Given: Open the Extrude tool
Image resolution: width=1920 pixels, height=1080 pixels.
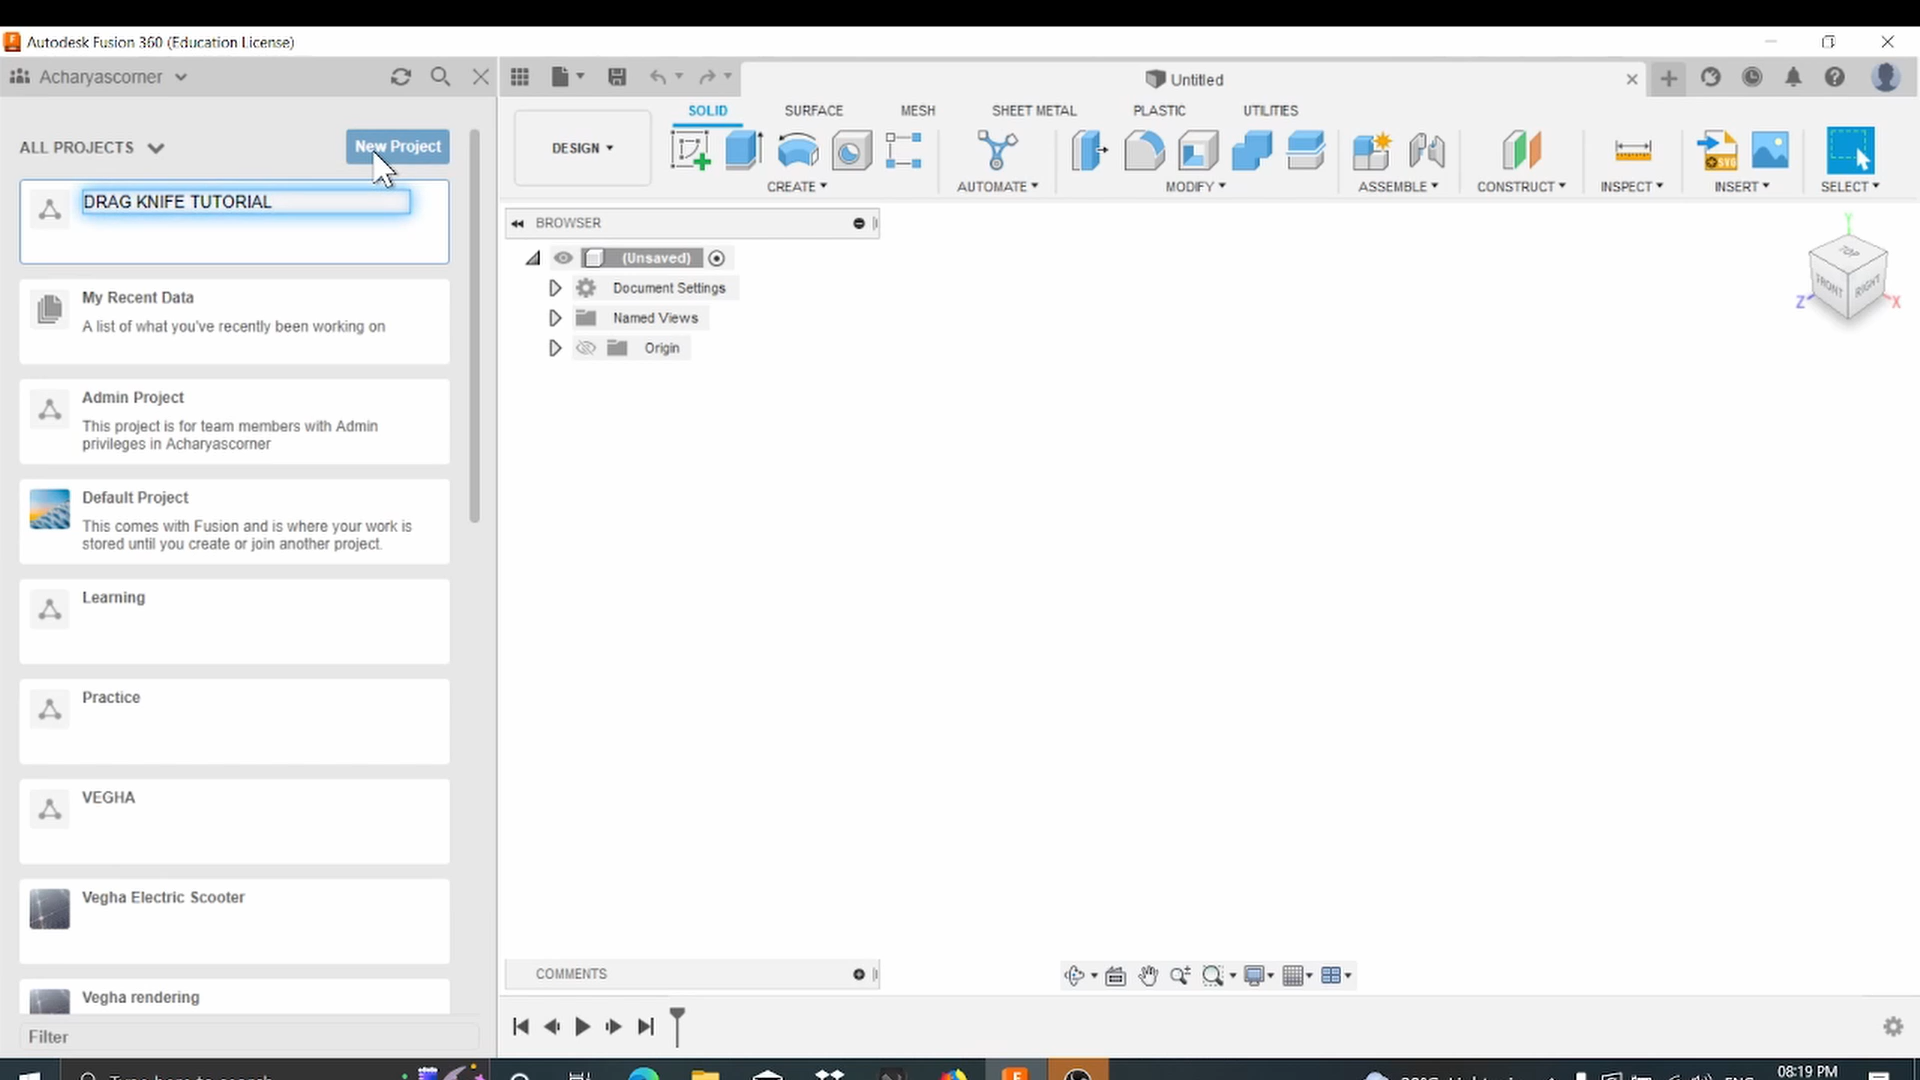Looking at the screenshot, I should coord(743,150).
